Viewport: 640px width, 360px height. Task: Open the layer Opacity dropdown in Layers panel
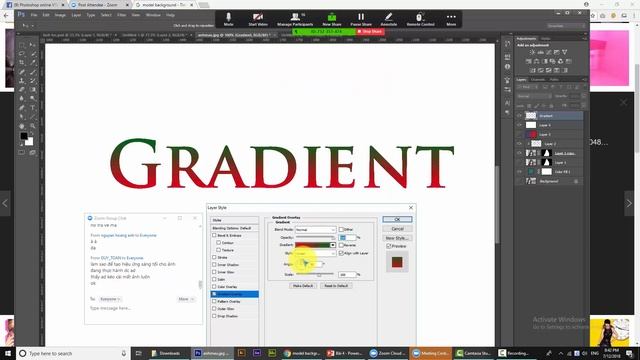583,96
